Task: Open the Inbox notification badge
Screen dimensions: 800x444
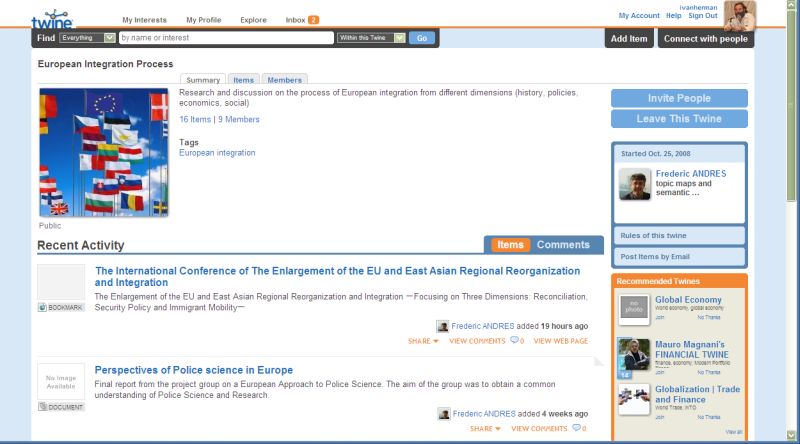Action: tap(313, 20)
